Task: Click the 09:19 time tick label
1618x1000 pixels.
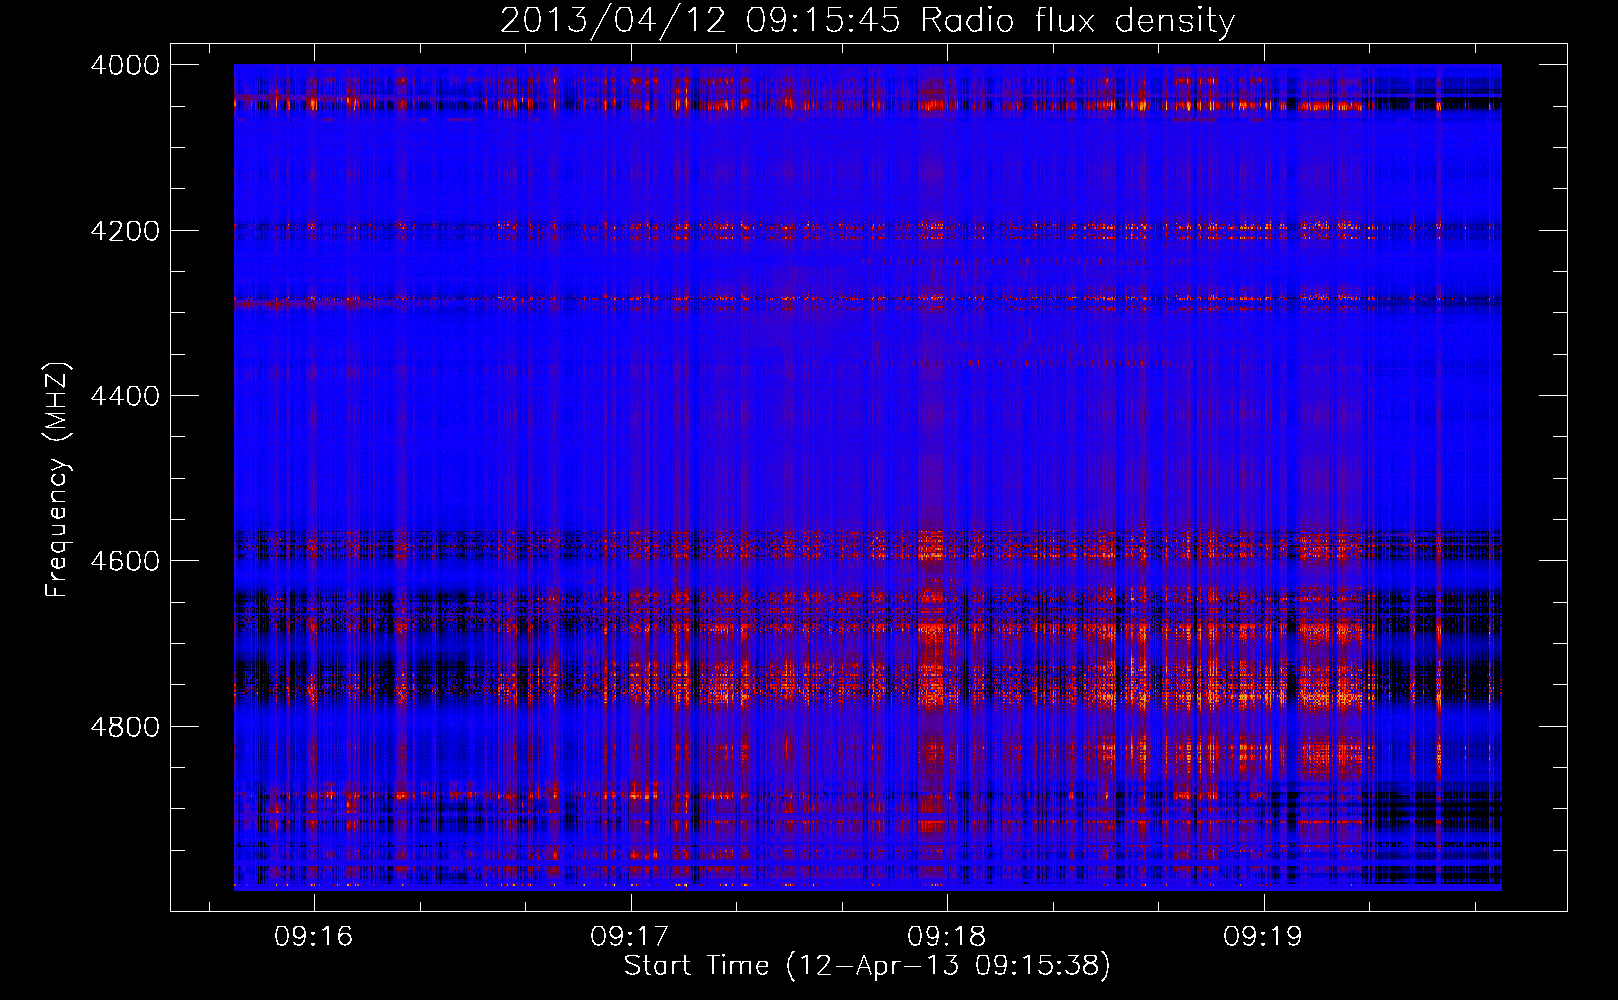Action: (x=1263, y=937)
